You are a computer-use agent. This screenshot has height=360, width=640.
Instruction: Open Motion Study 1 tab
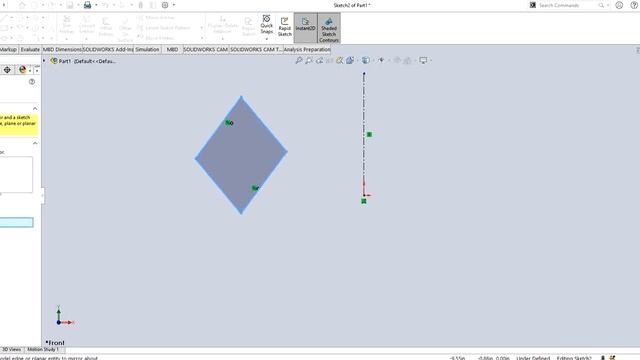[x=43, y=349]
